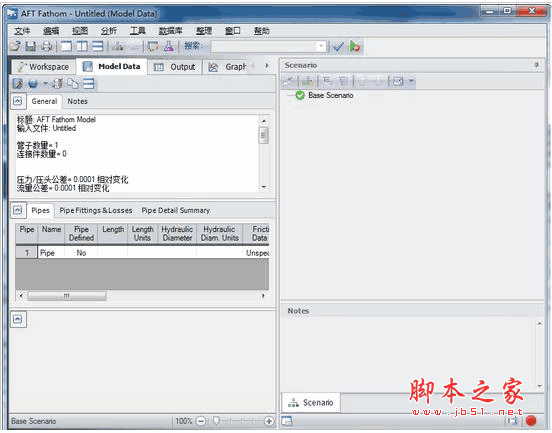552x433 pixels.
Task: Collapse the Pipes section with its arrow button
Action: [18, 211]
